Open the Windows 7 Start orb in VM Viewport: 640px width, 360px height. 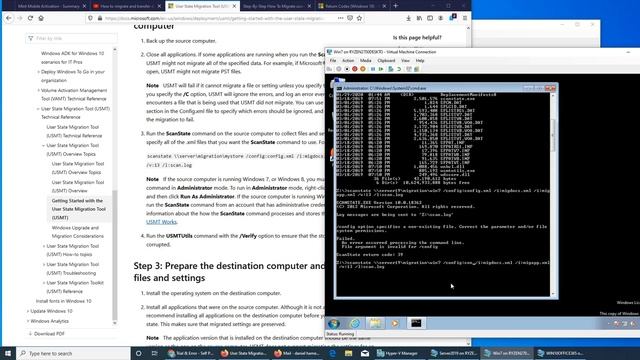point(334,323)
